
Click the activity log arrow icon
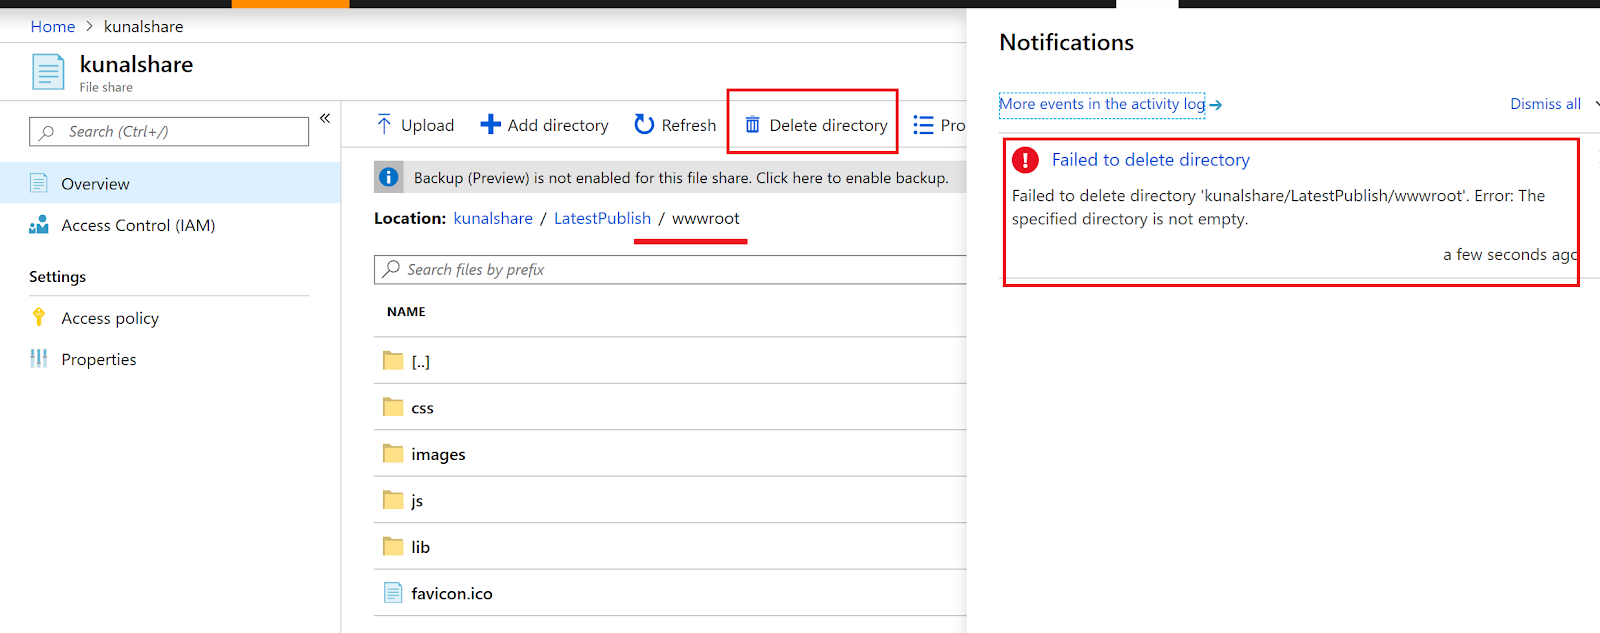[1215, 105]
